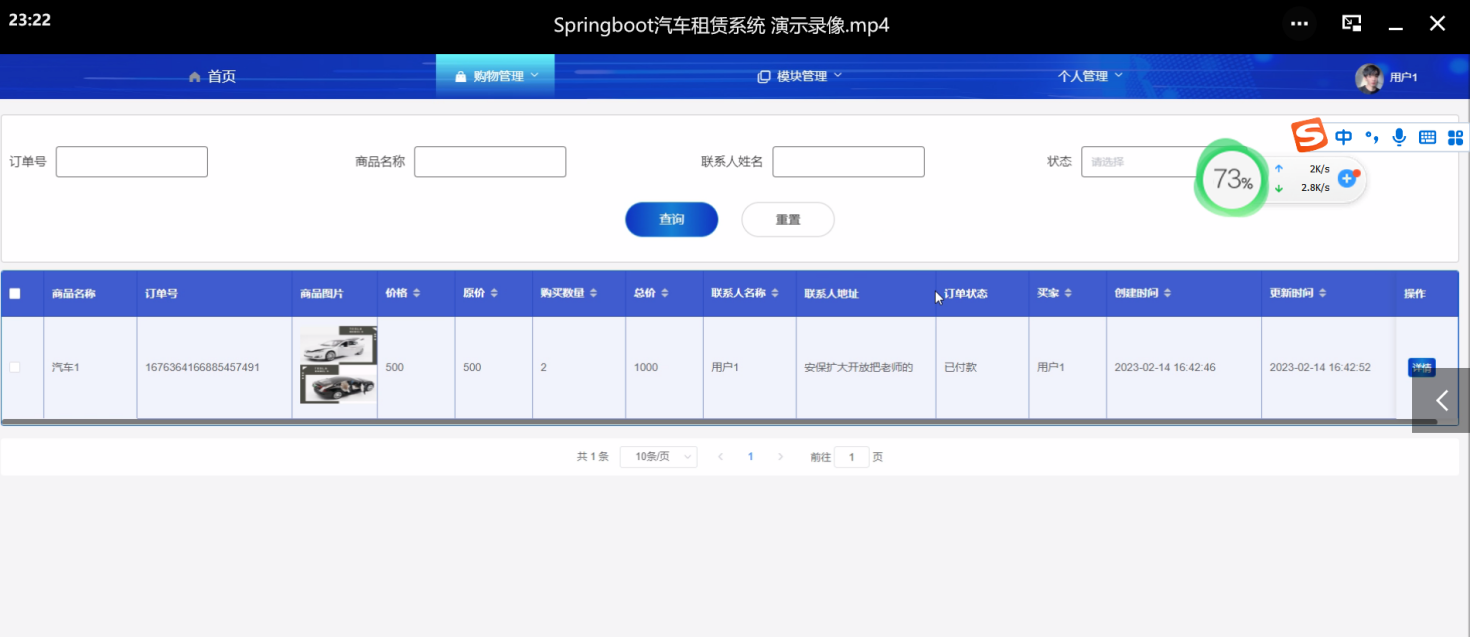Sort the table by 创建时间 column

[1167, 293]
